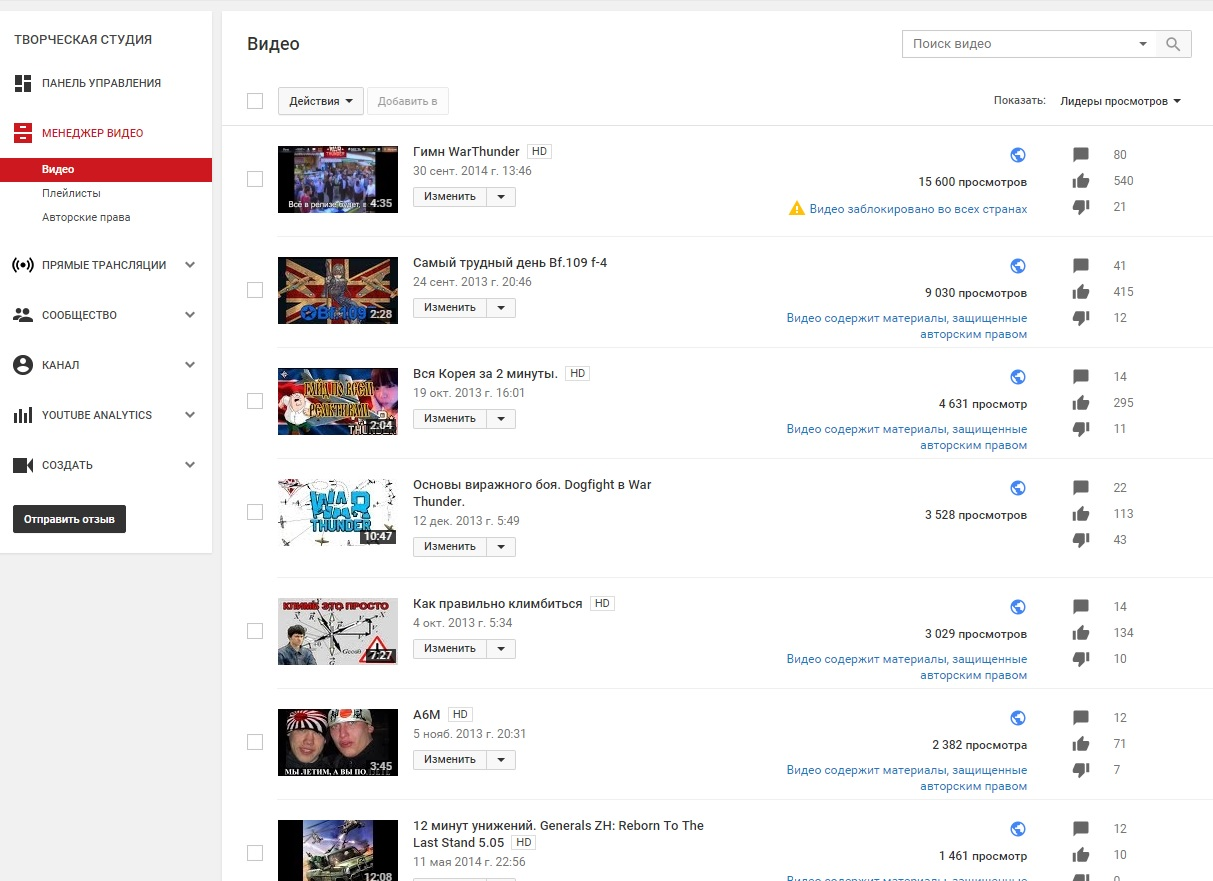This screenshot has width=1213, height=881.
Task: Click the thumbs-down icon for Основы виражного боя
Action: click(1080, 540)
